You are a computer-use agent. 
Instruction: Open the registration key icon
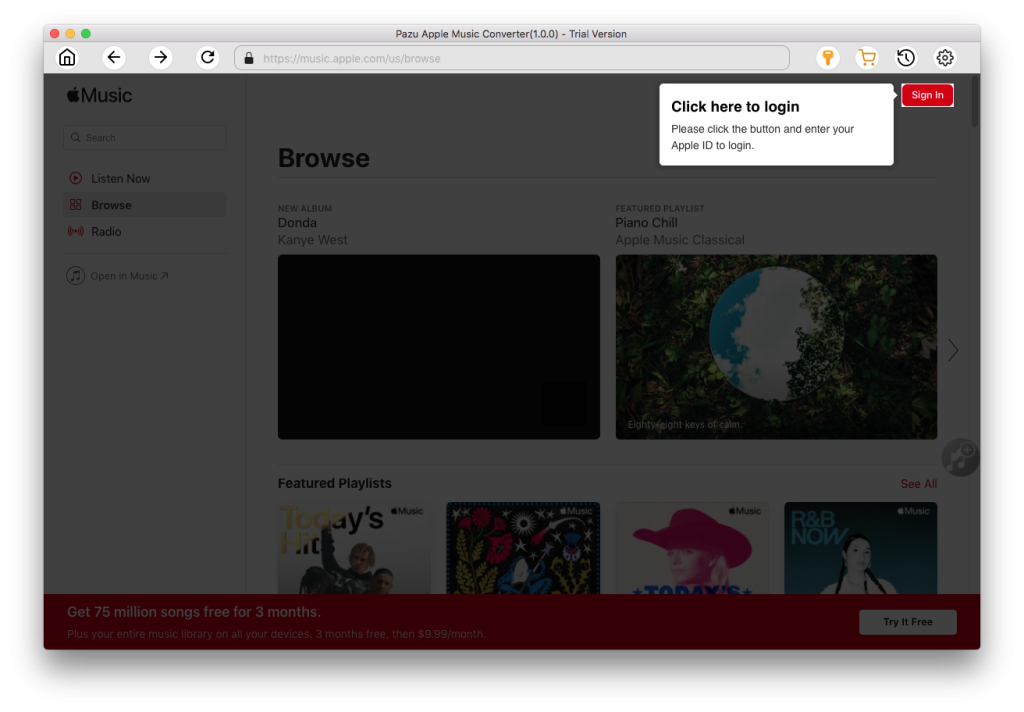coord(827,58)
